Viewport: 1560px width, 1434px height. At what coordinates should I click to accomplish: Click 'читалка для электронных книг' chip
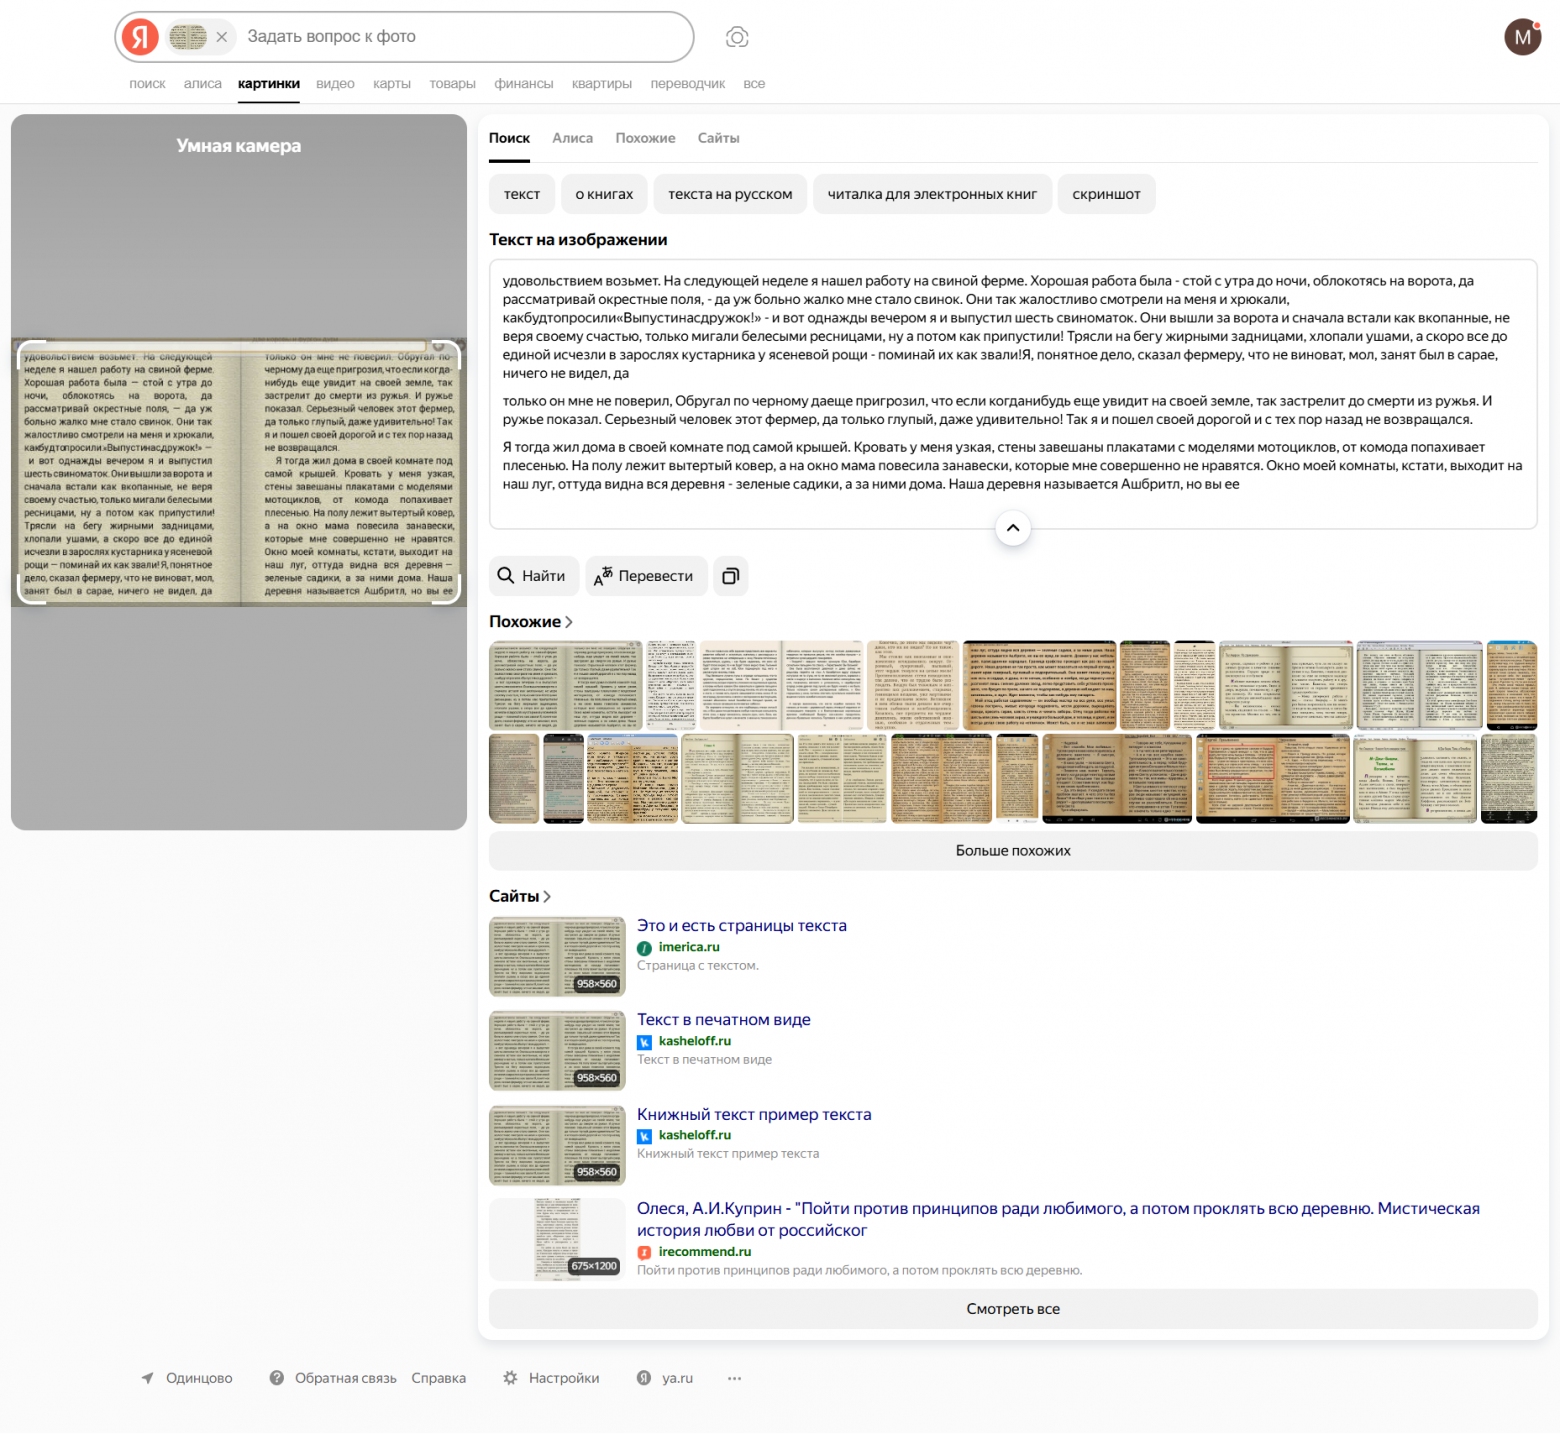click(932, 194)
